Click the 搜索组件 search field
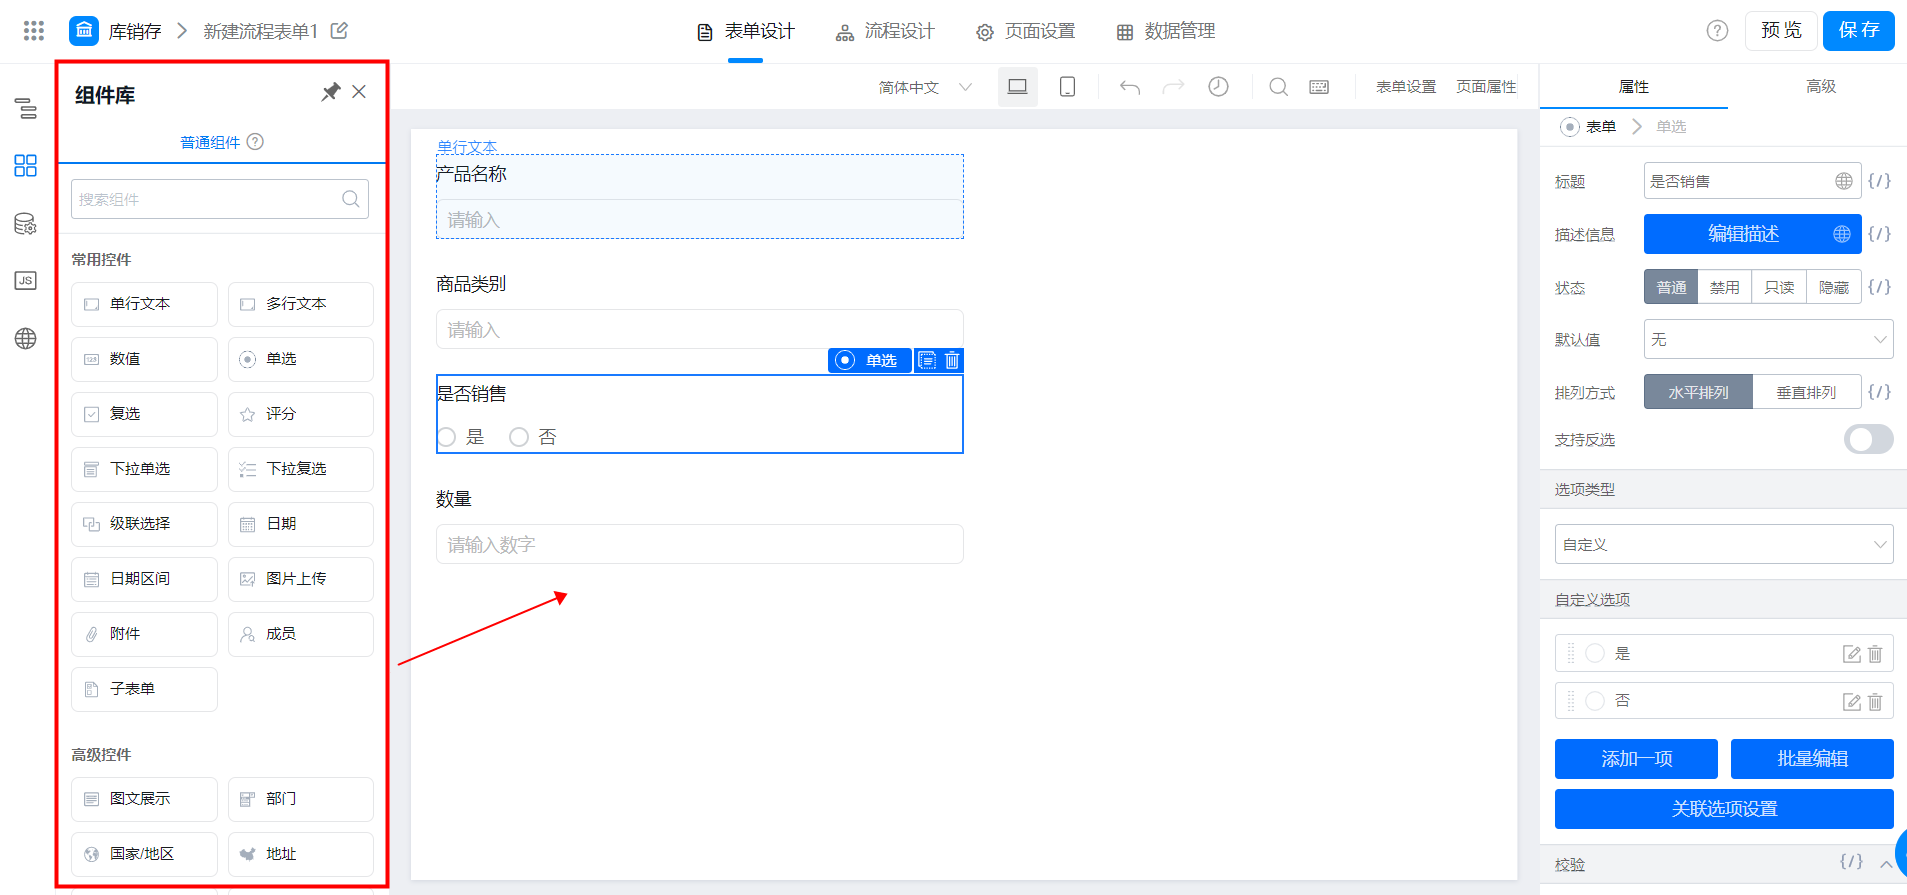 pyautogui.click(x=220, y=199)
